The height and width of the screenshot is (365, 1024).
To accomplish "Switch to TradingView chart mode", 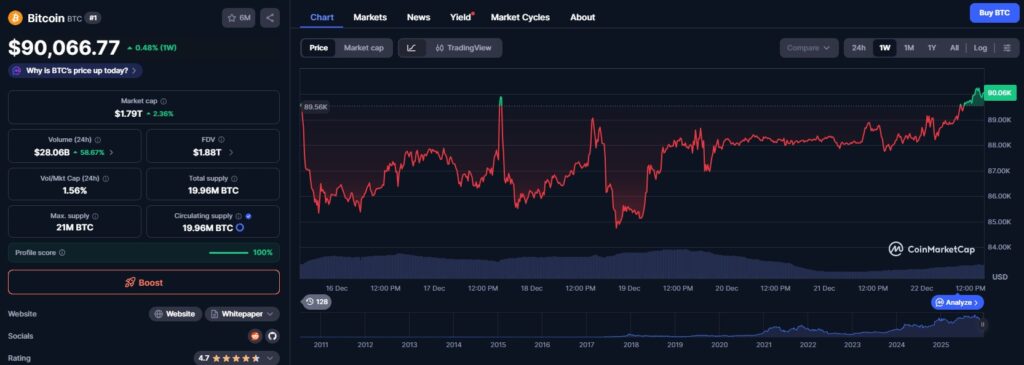I will 464,48.
